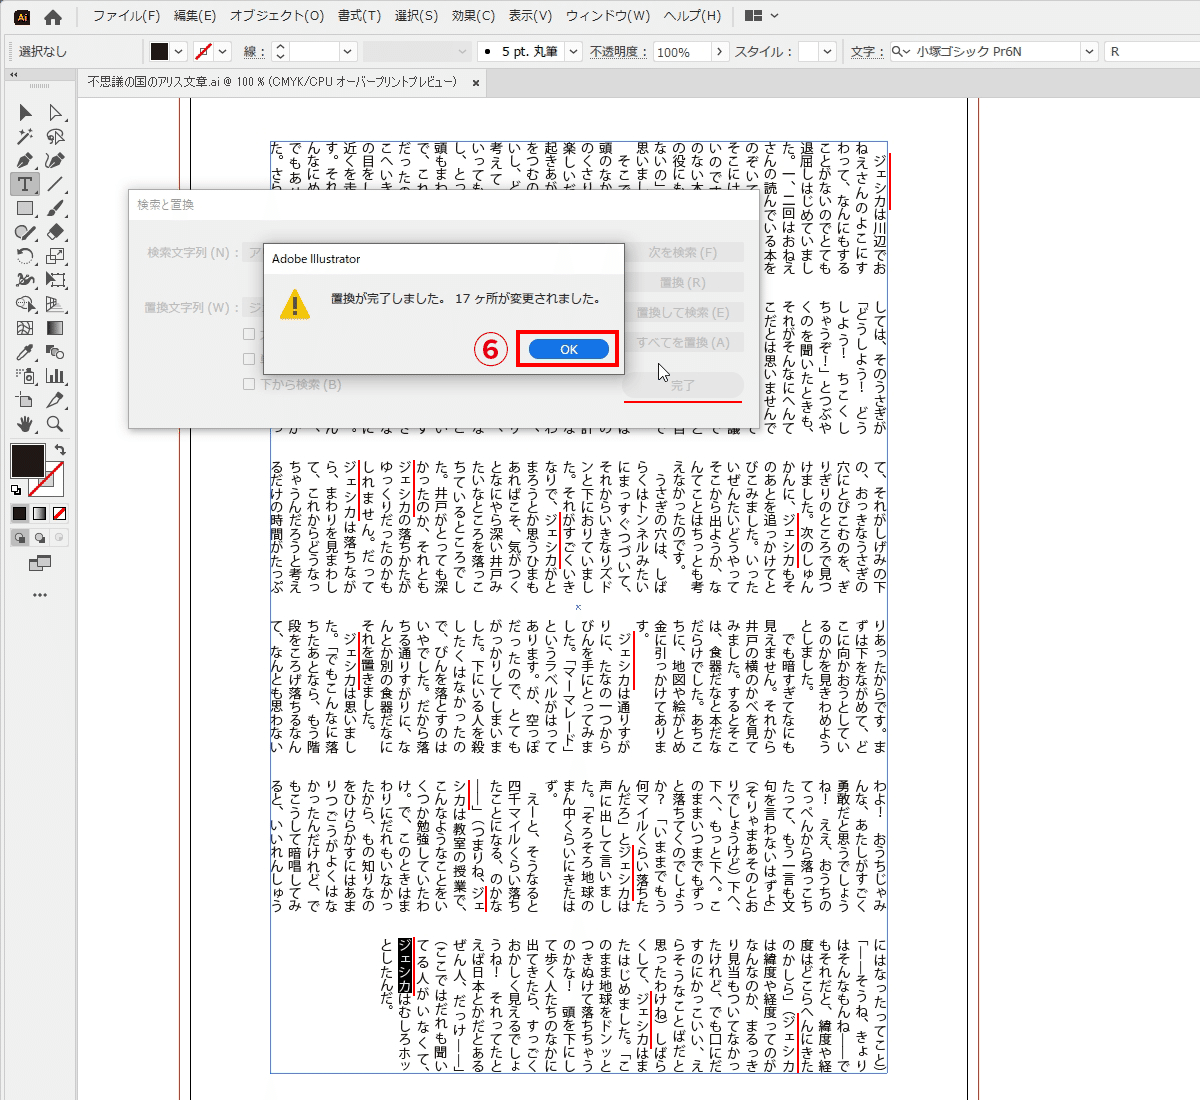Pick the Shaper tool
The width and height of the screenshot is (1200, 1100).
pos(25,232)
